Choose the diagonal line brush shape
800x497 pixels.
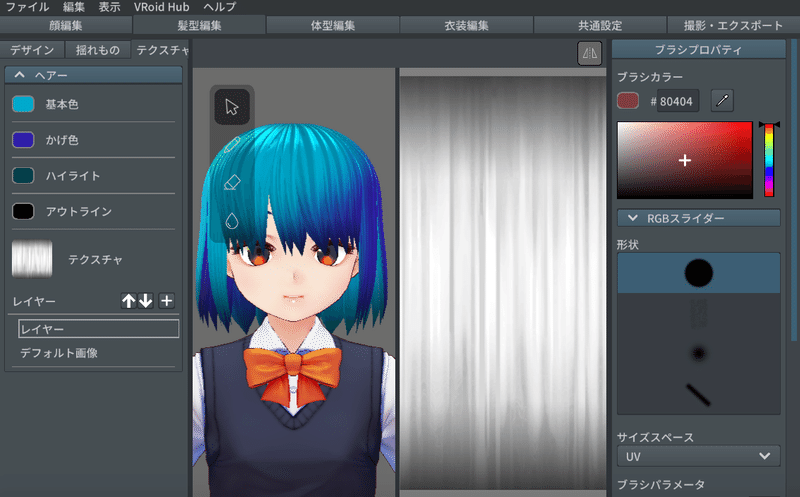[698, 394]
